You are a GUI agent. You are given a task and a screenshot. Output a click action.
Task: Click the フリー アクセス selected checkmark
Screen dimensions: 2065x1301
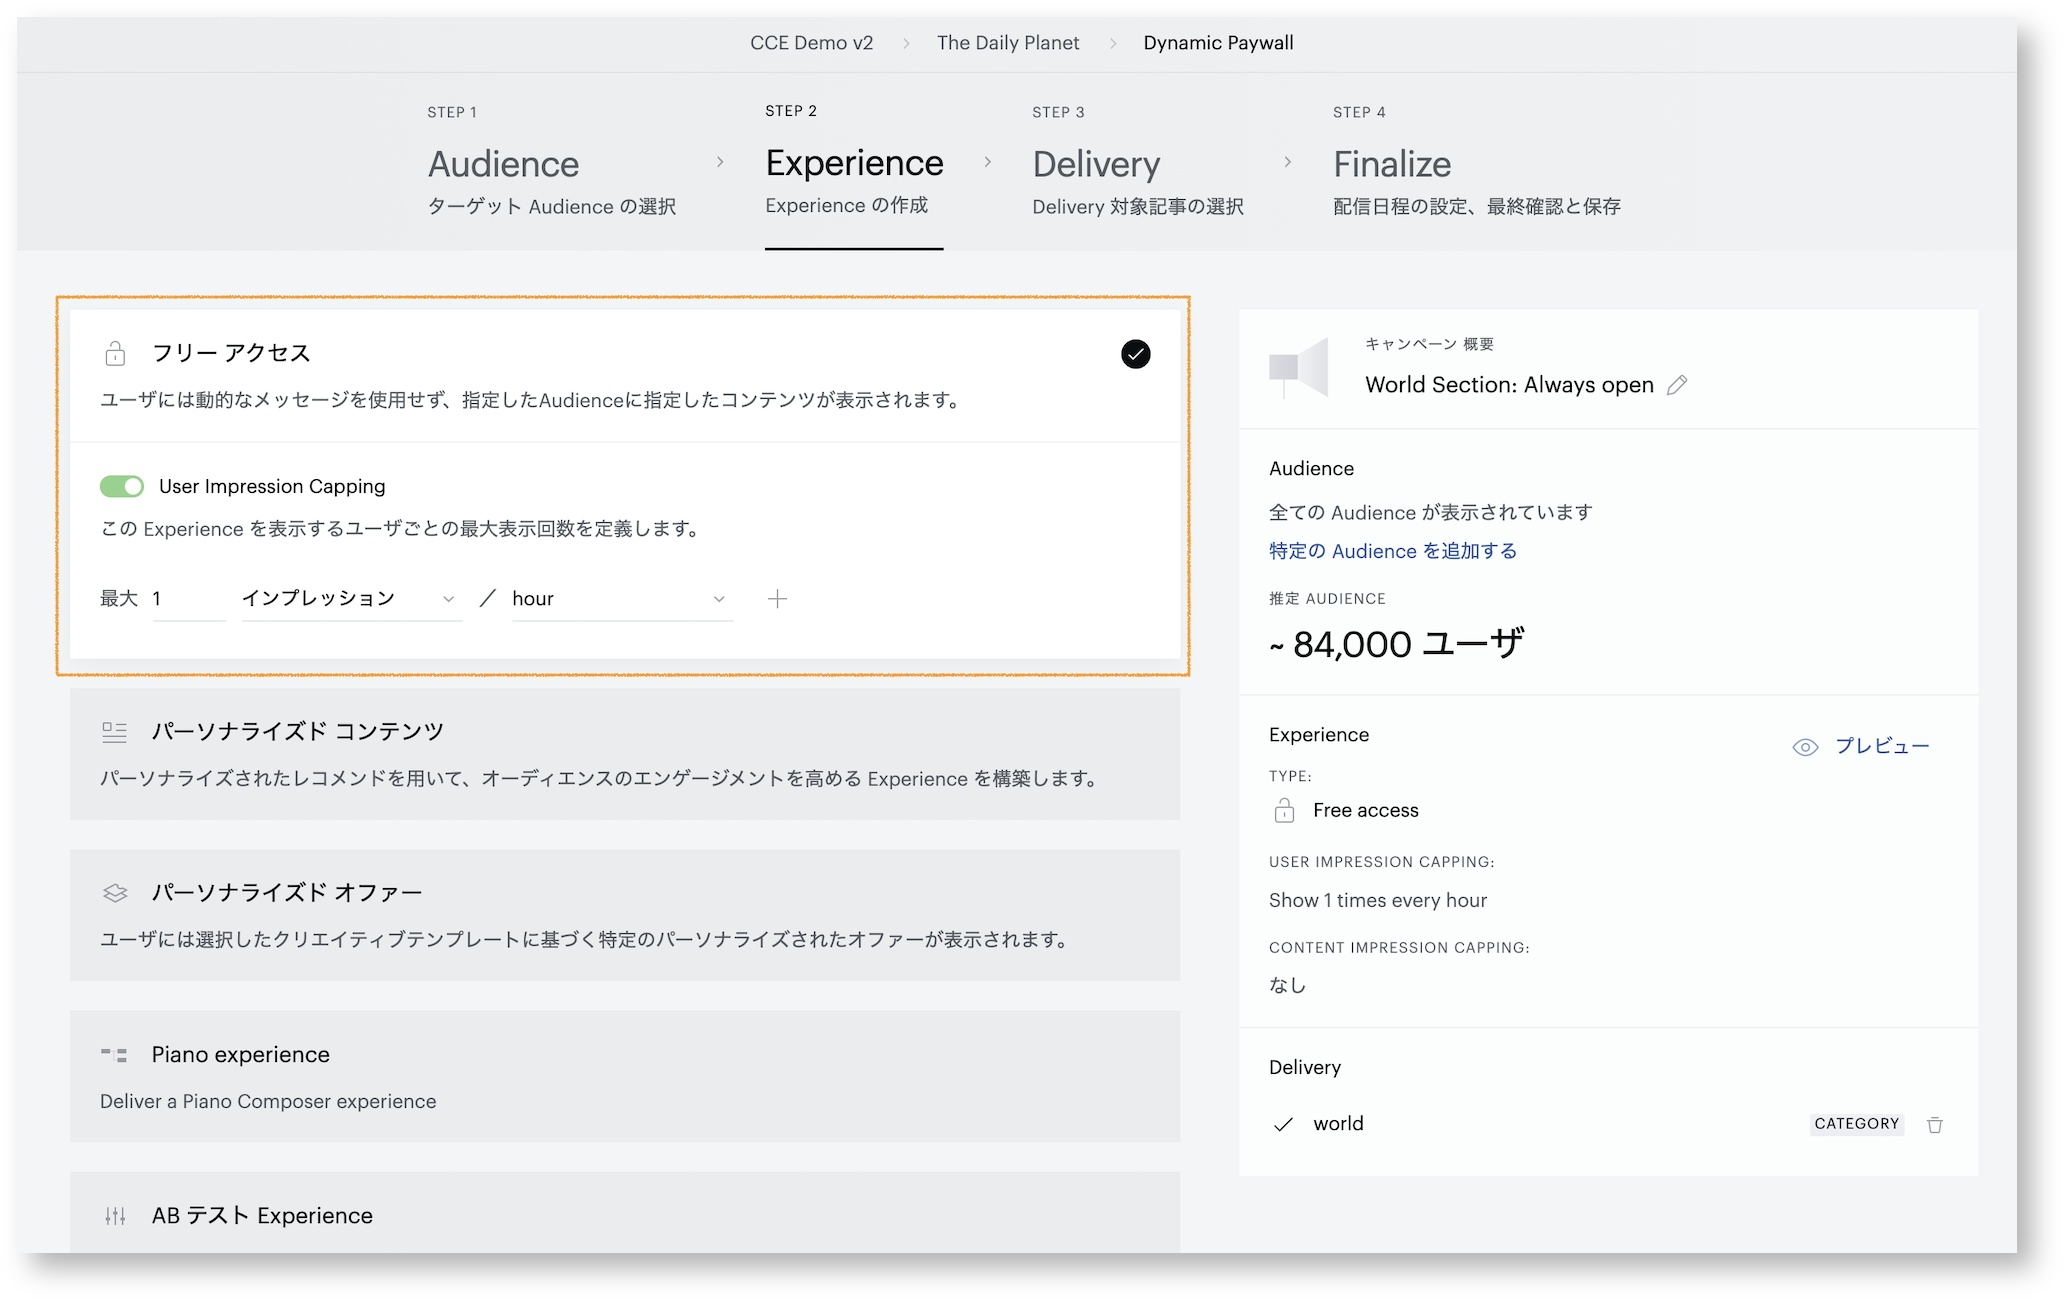pos(1135,354)
